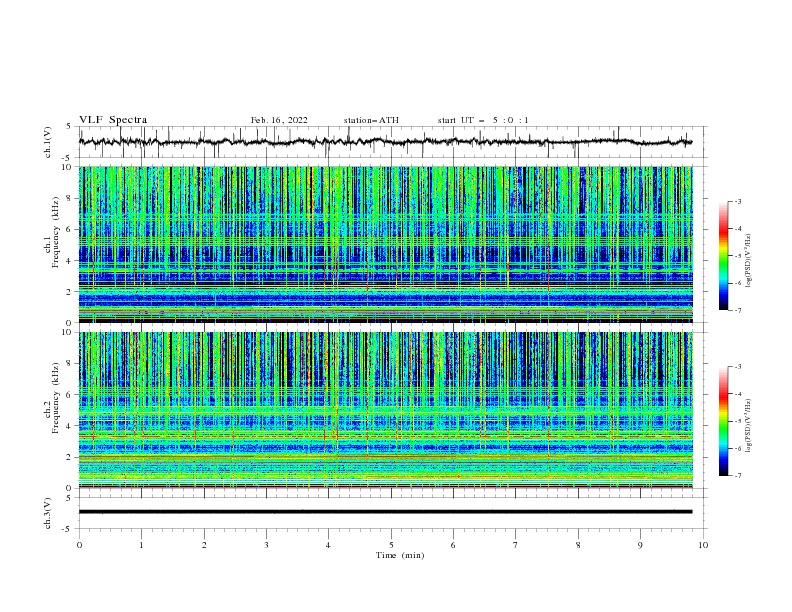Click the "2" tick on the time axis
The width and height of the screenshot is (792, 612).
204,545
